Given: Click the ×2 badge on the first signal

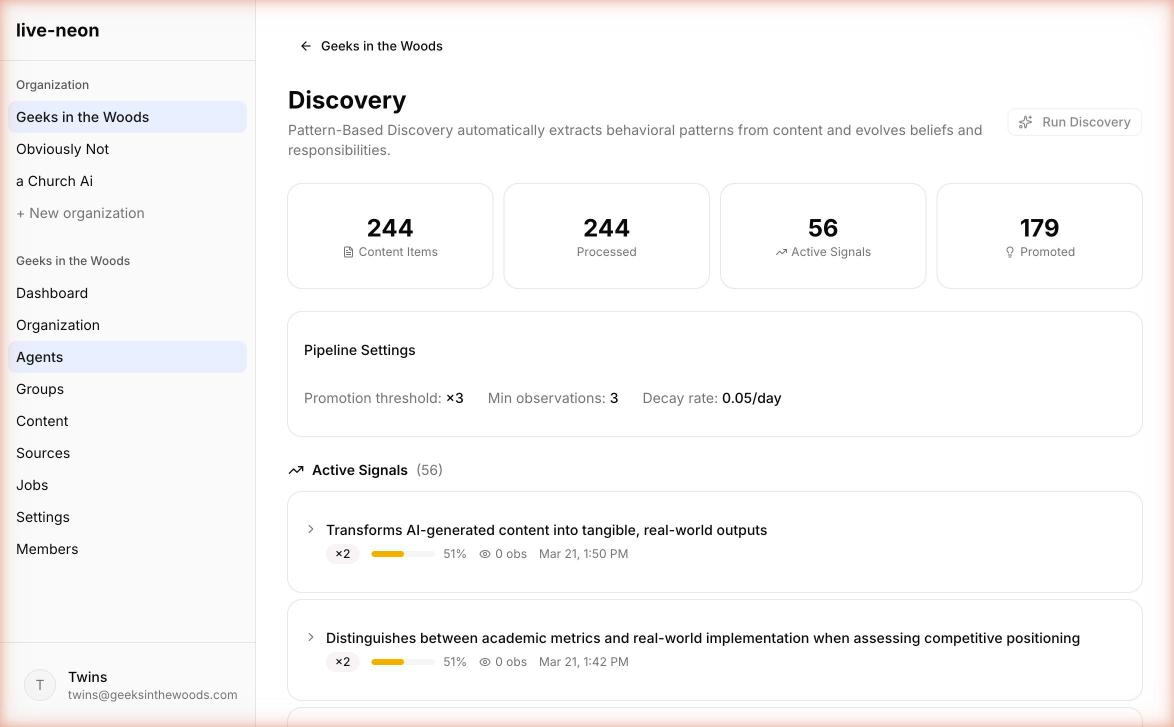Looking at the screenshot, I should click(x=343, y=554).
